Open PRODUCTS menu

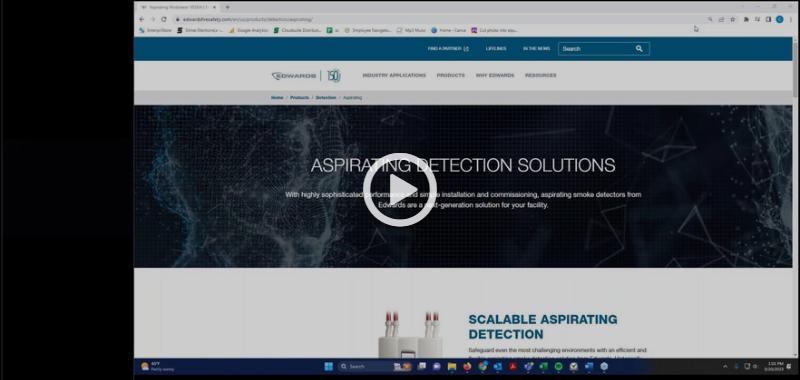coord(451,75)
